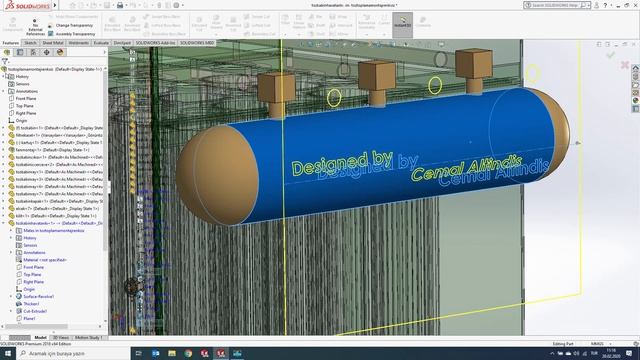Open the PropertyManager panel tab
The image size is (640, 360).
[x=20, y=52]
